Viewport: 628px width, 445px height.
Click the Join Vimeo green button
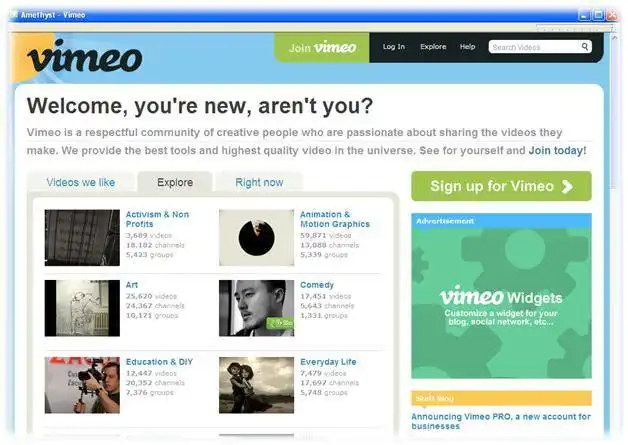pos(322,48)
